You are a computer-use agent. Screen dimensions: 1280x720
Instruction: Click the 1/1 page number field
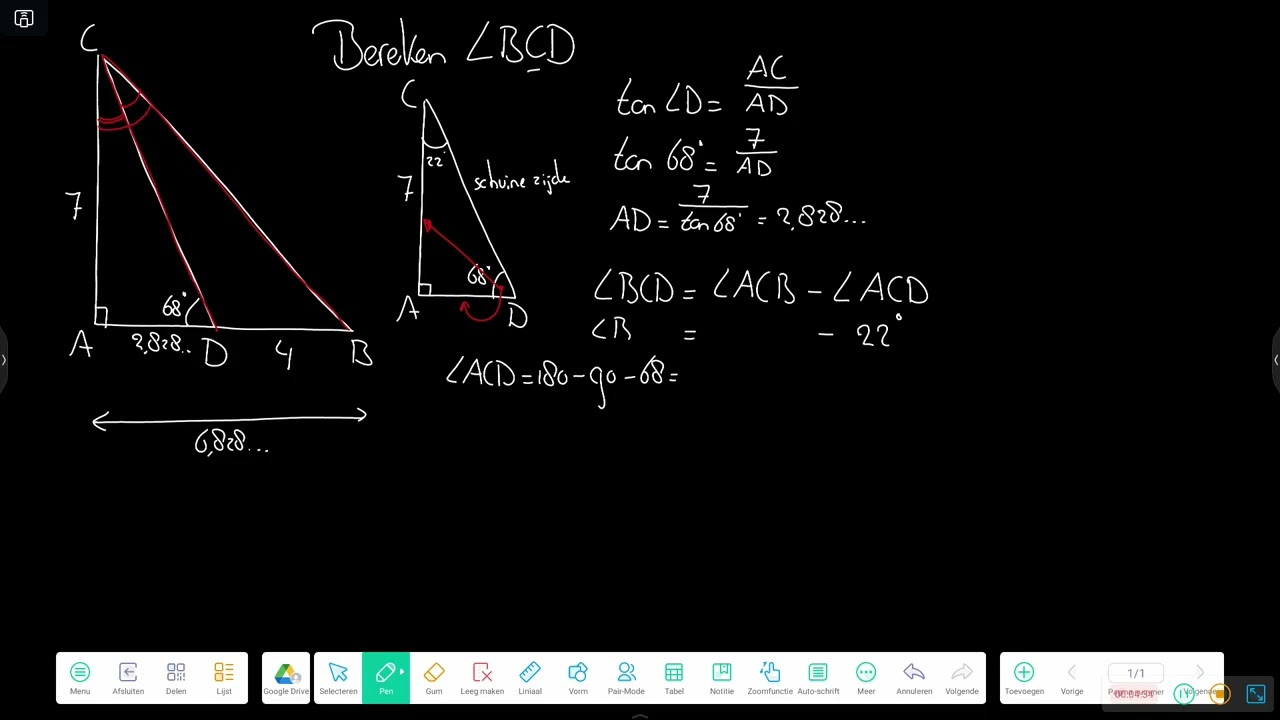[1136, 673]
